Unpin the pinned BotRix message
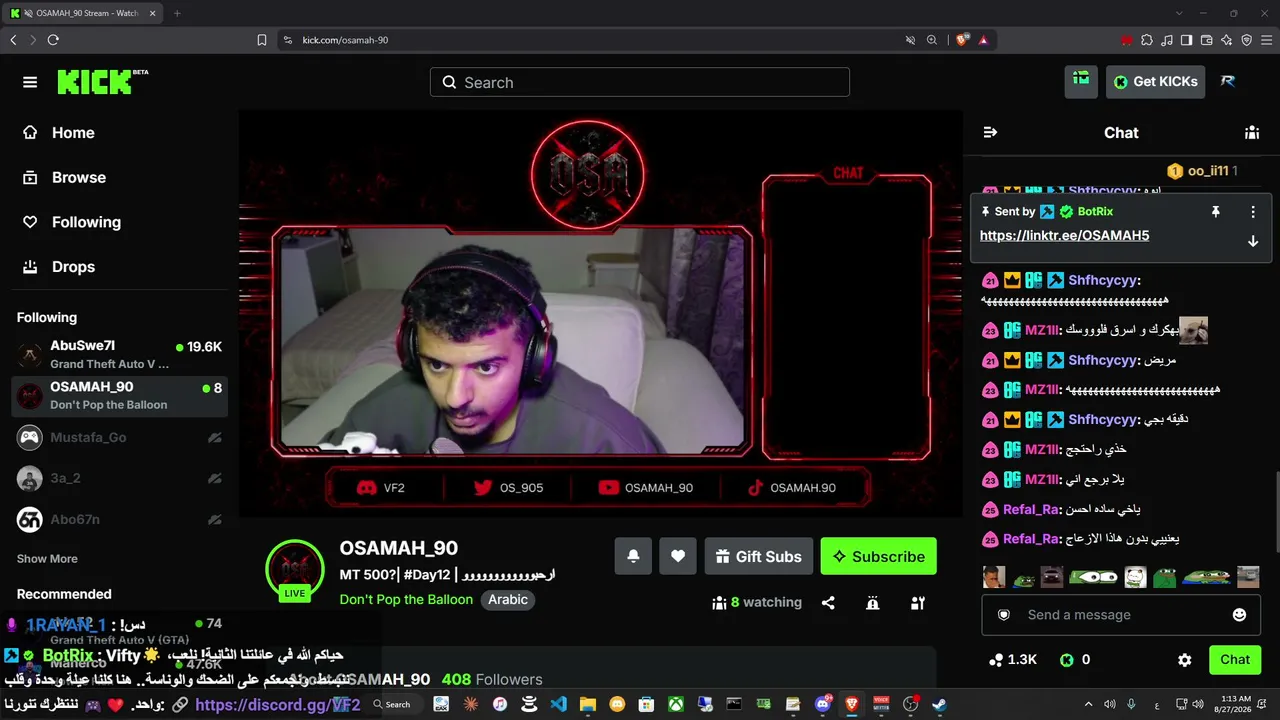1280x720 pixels. 1216,212
